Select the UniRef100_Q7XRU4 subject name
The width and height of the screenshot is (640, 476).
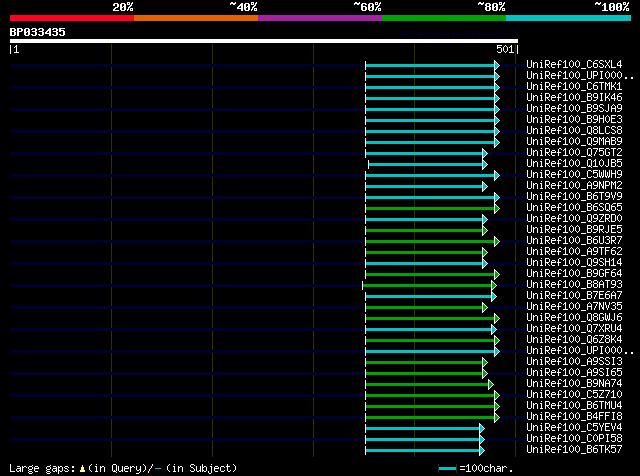574,329
